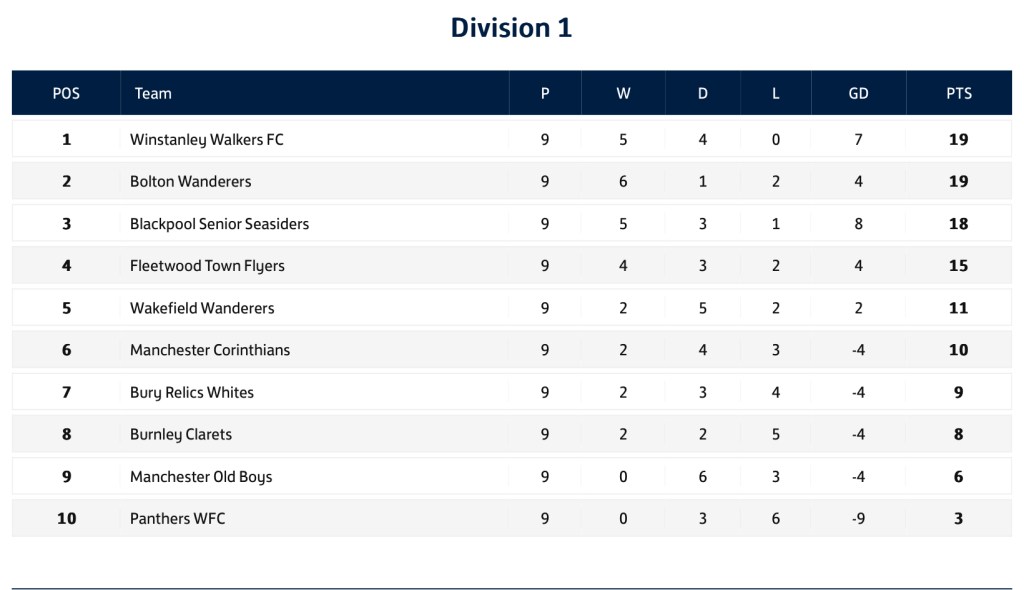Select Panthers WFC at the bottom
Image resolution: width=1024 pixels, height=590 pixels.
click(x=178, y=519)
